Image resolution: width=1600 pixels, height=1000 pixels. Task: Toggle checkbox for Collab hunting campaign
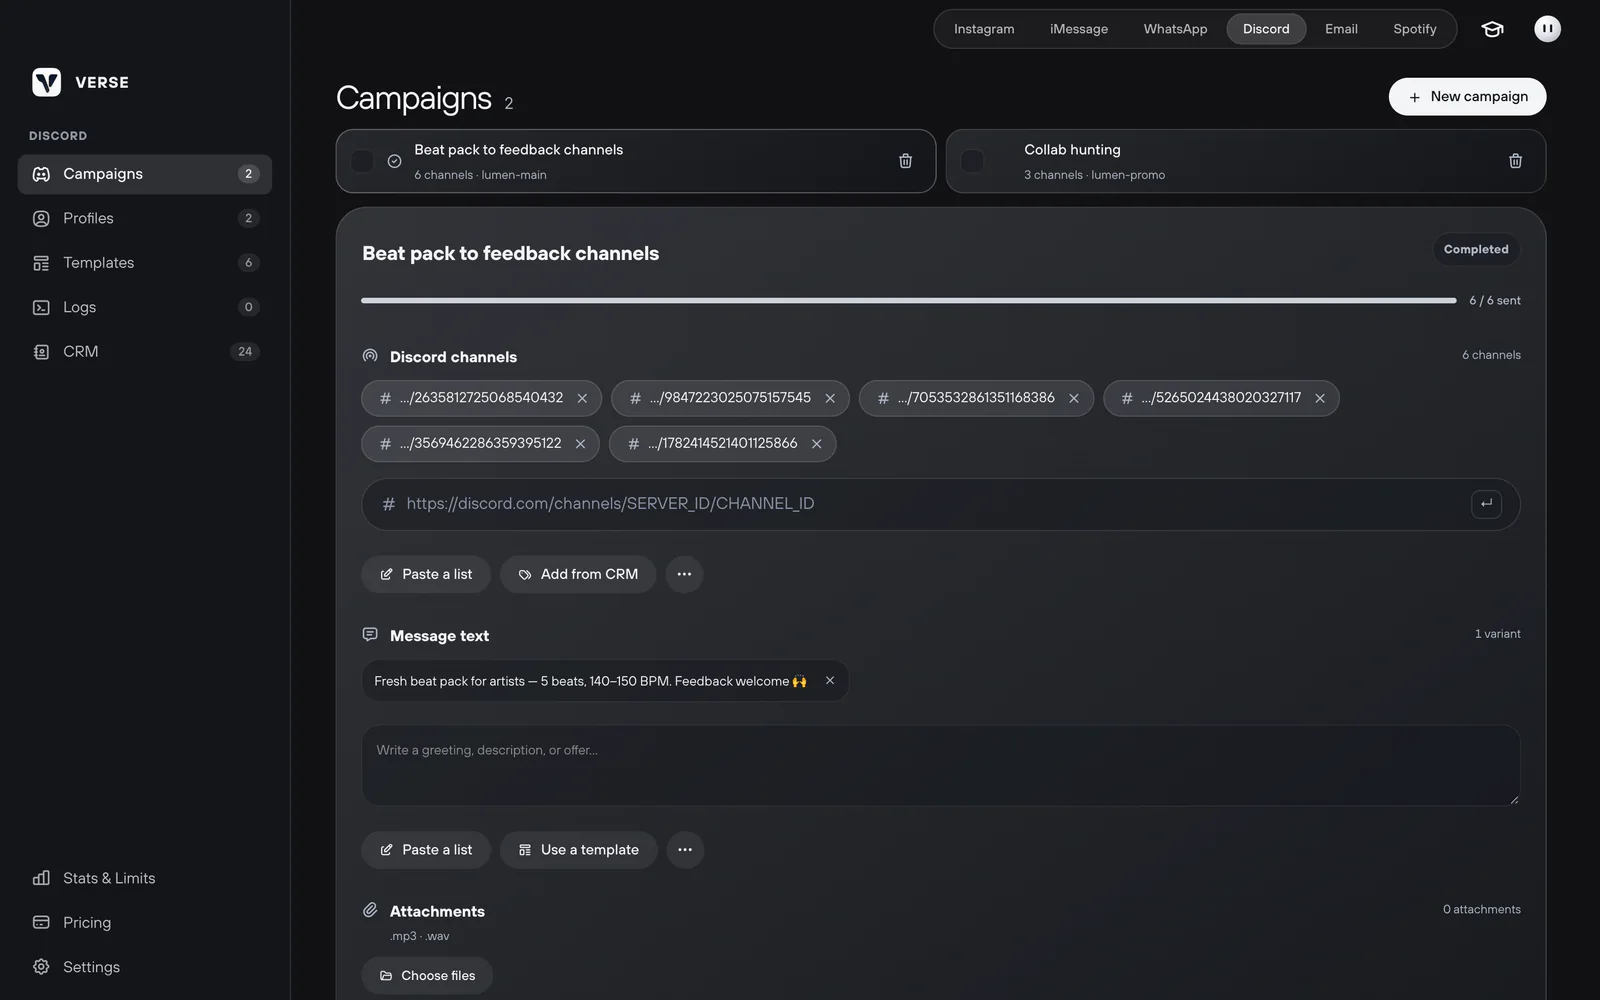[x=972, y=161]
